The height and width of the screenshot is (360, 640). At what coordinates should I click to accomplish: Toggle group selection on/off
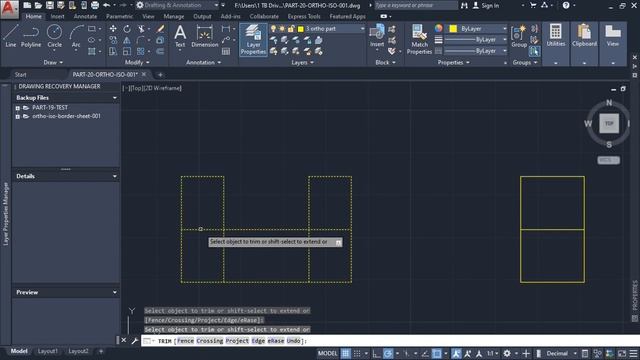click(x=534, y=51)
